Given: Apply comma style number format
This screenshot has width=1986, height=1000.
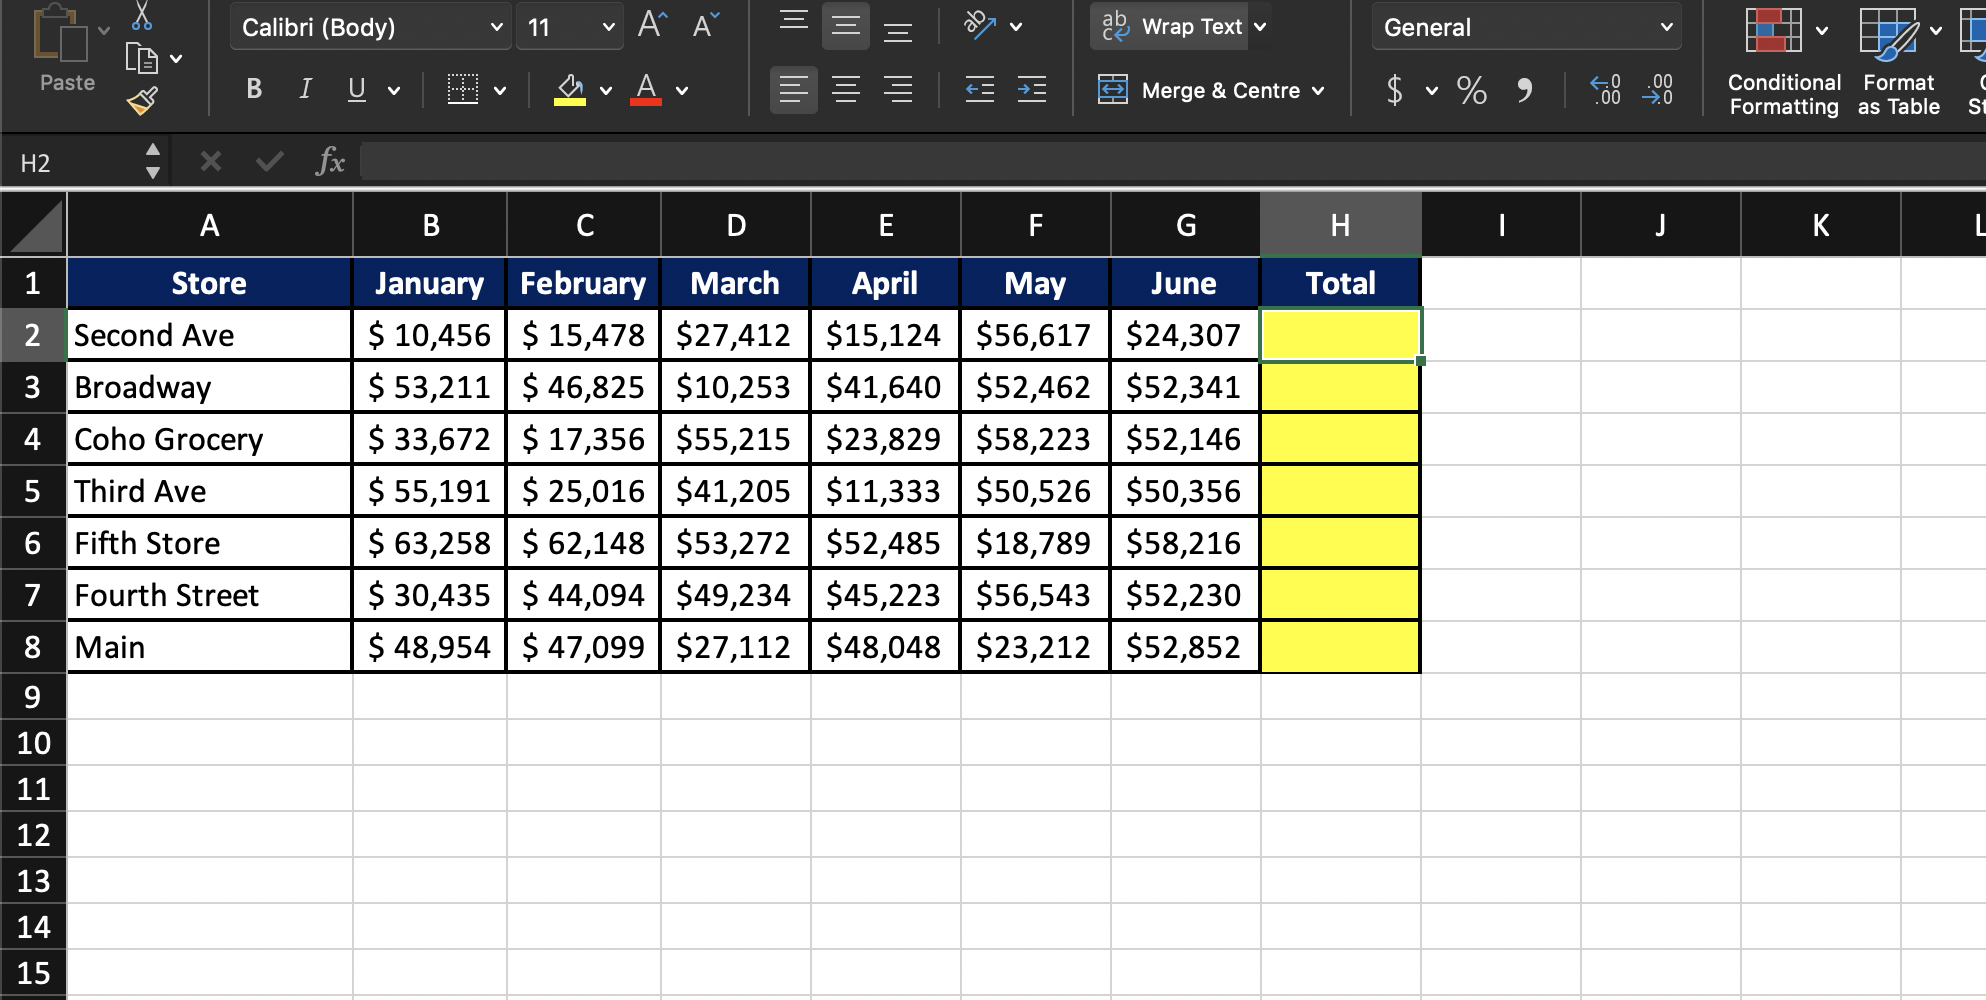Looking at the screenshot, I should pyautogui.click(x=1525, y=90).
